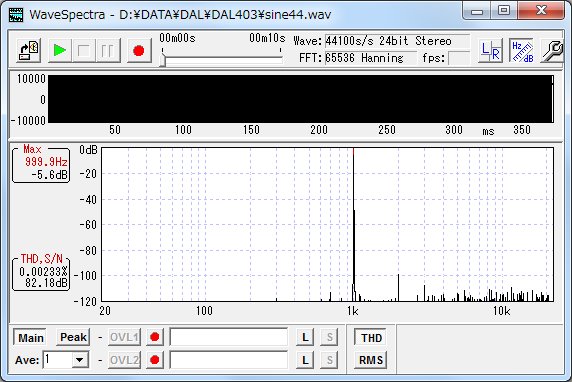The width and height of the screenshot is (572, 382).
Task: Open the Ave averaging count dropdown
Action: (80, 360)
